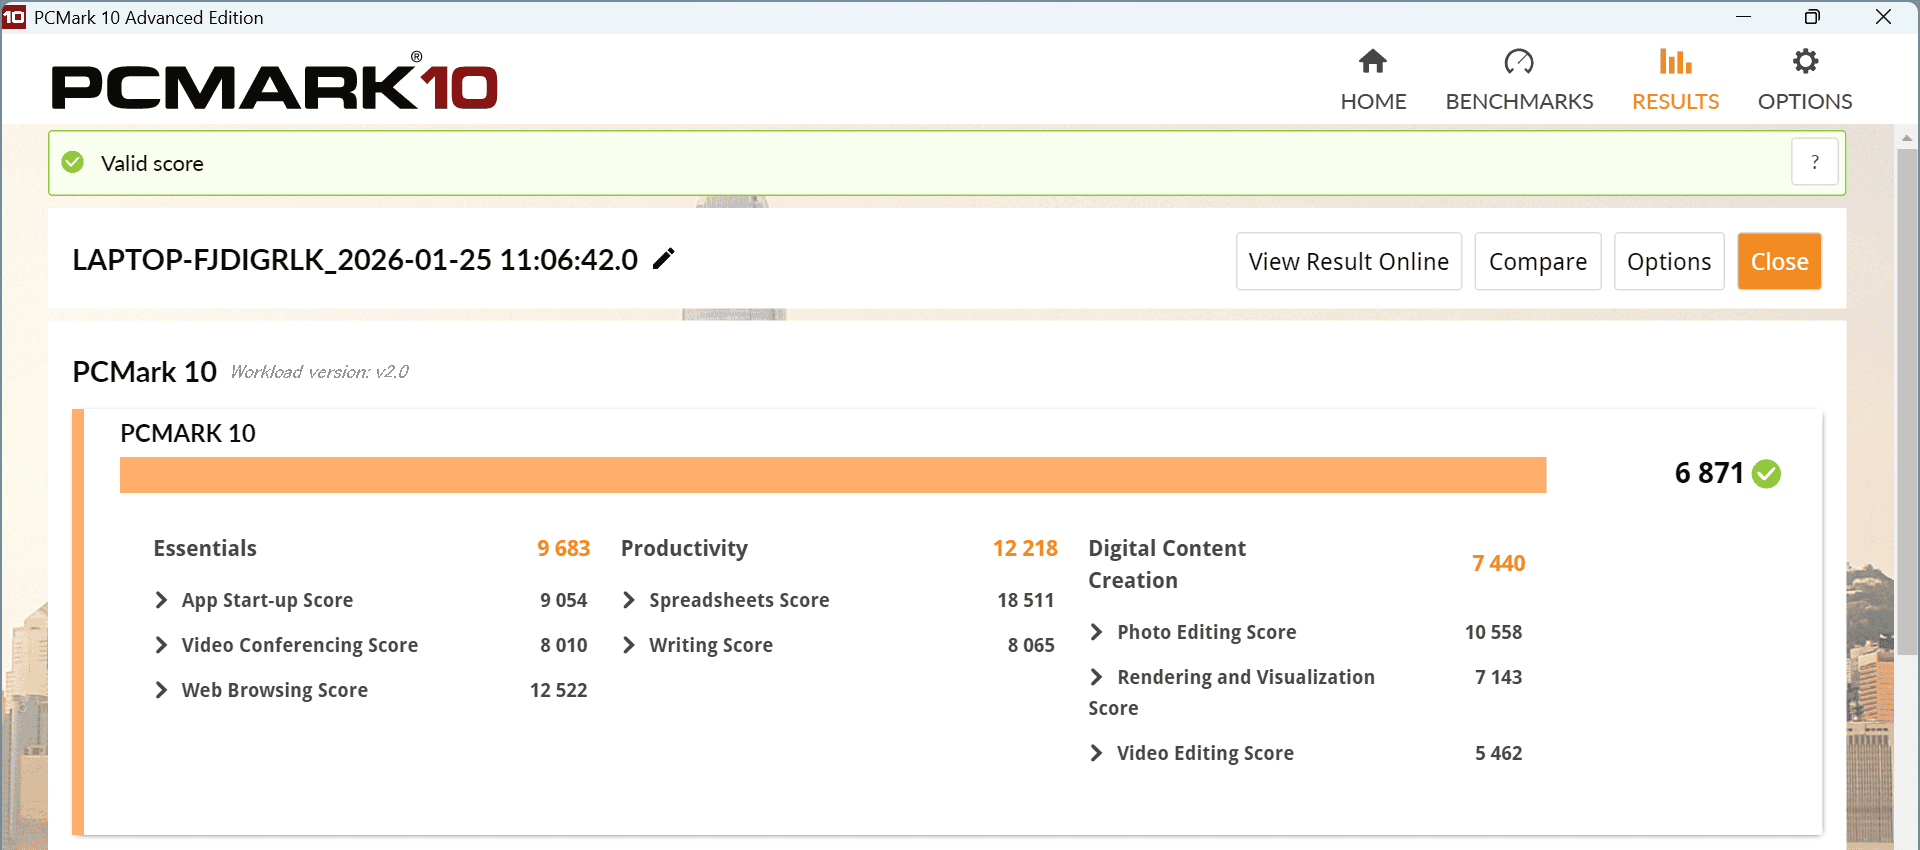Viewport: 1920px width, 850px height.
Task: Close the result with orange Close button
Action: (x=1779, y=262)
